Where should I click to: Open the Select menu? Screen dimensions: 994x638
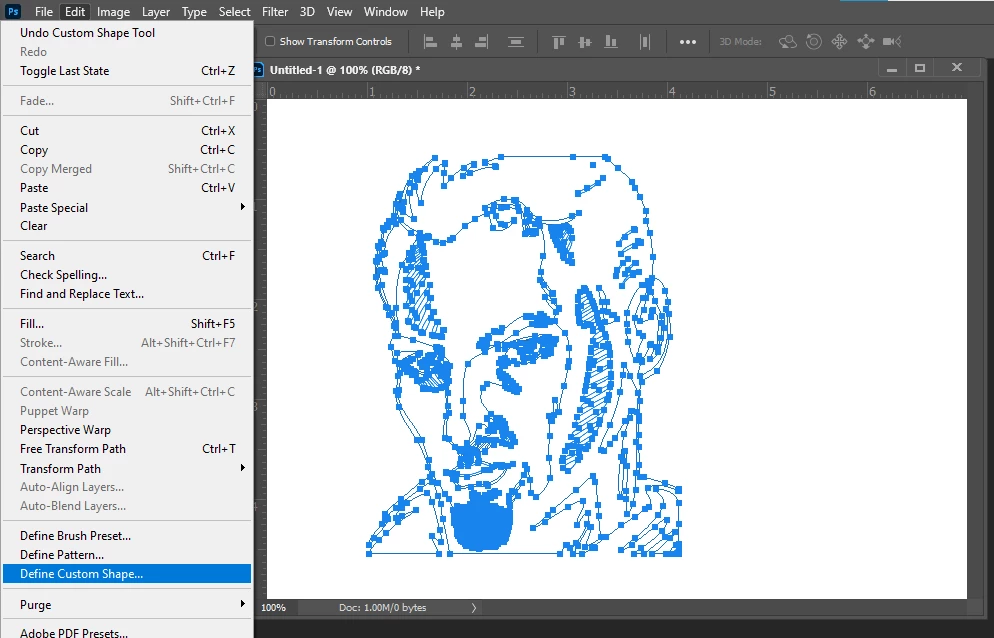235,11
